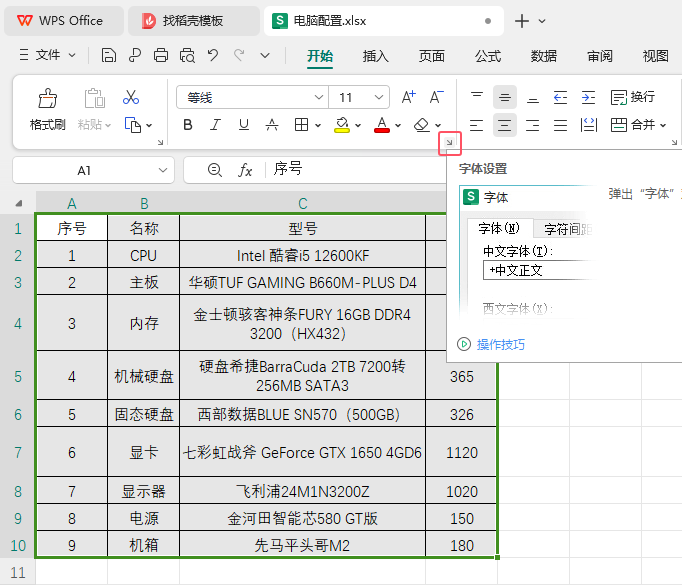Click the Copy icon in the clipboard group

133,125
